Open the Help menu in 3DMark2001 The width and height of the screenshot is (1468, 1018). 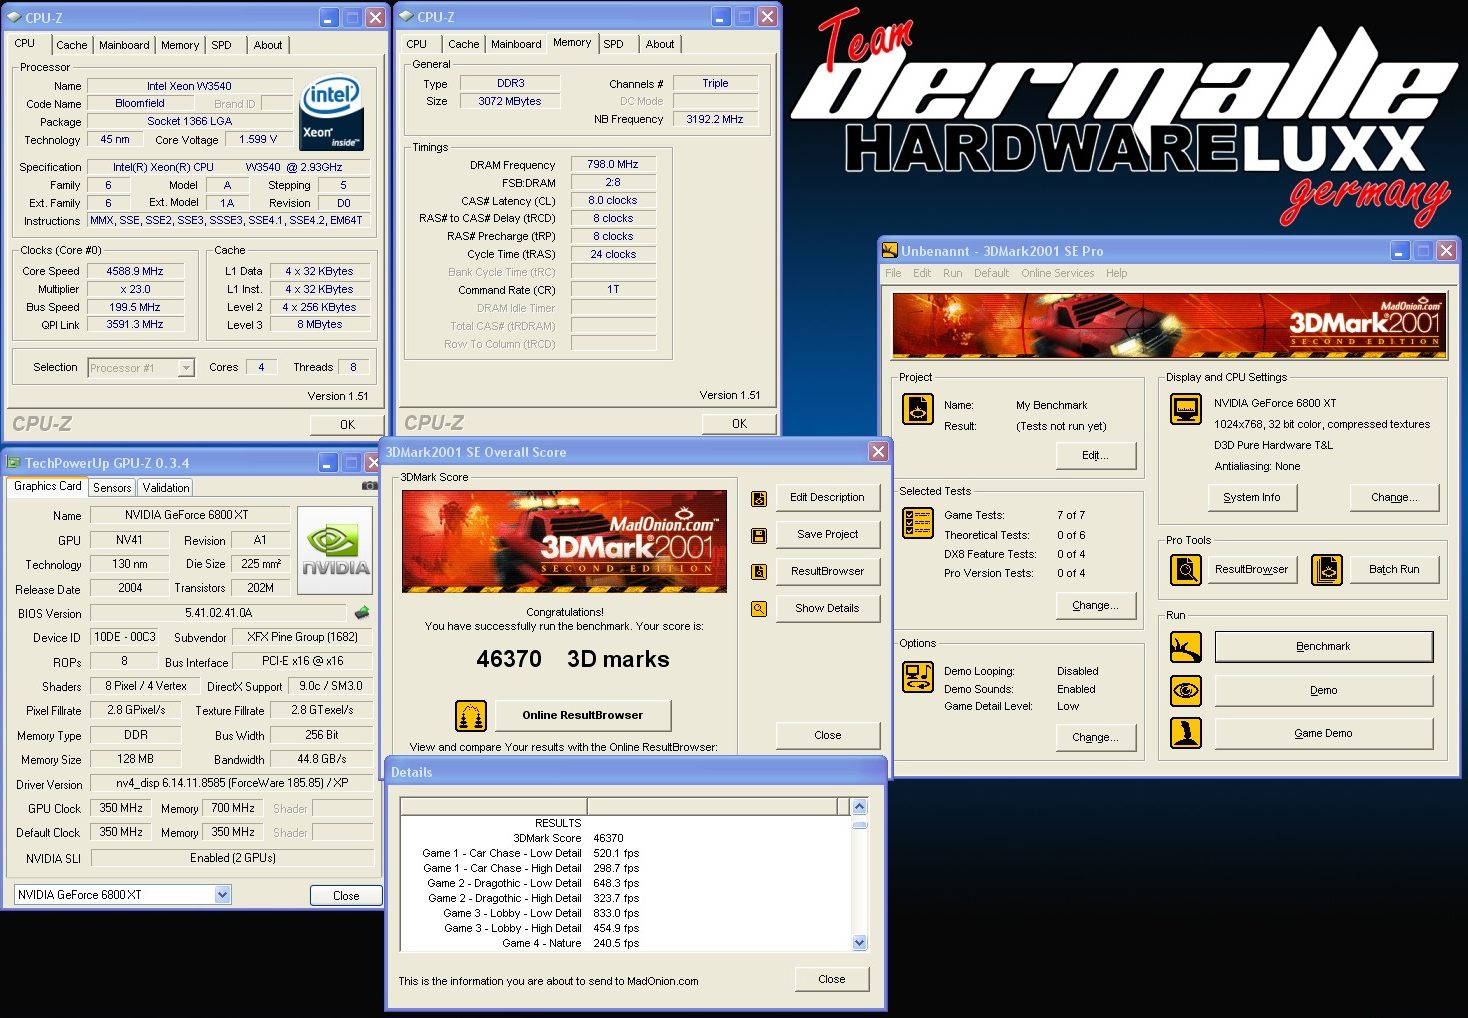click(1116, 273)
